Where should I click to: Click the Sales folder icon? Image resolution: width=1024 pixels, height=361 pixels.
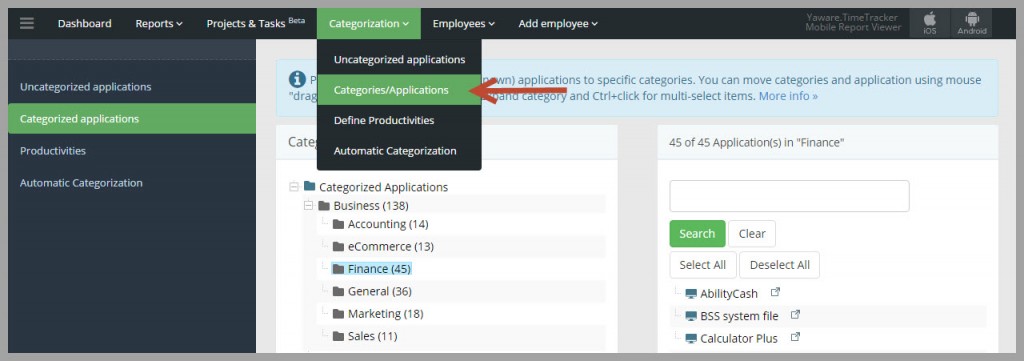tap(338, 336)
